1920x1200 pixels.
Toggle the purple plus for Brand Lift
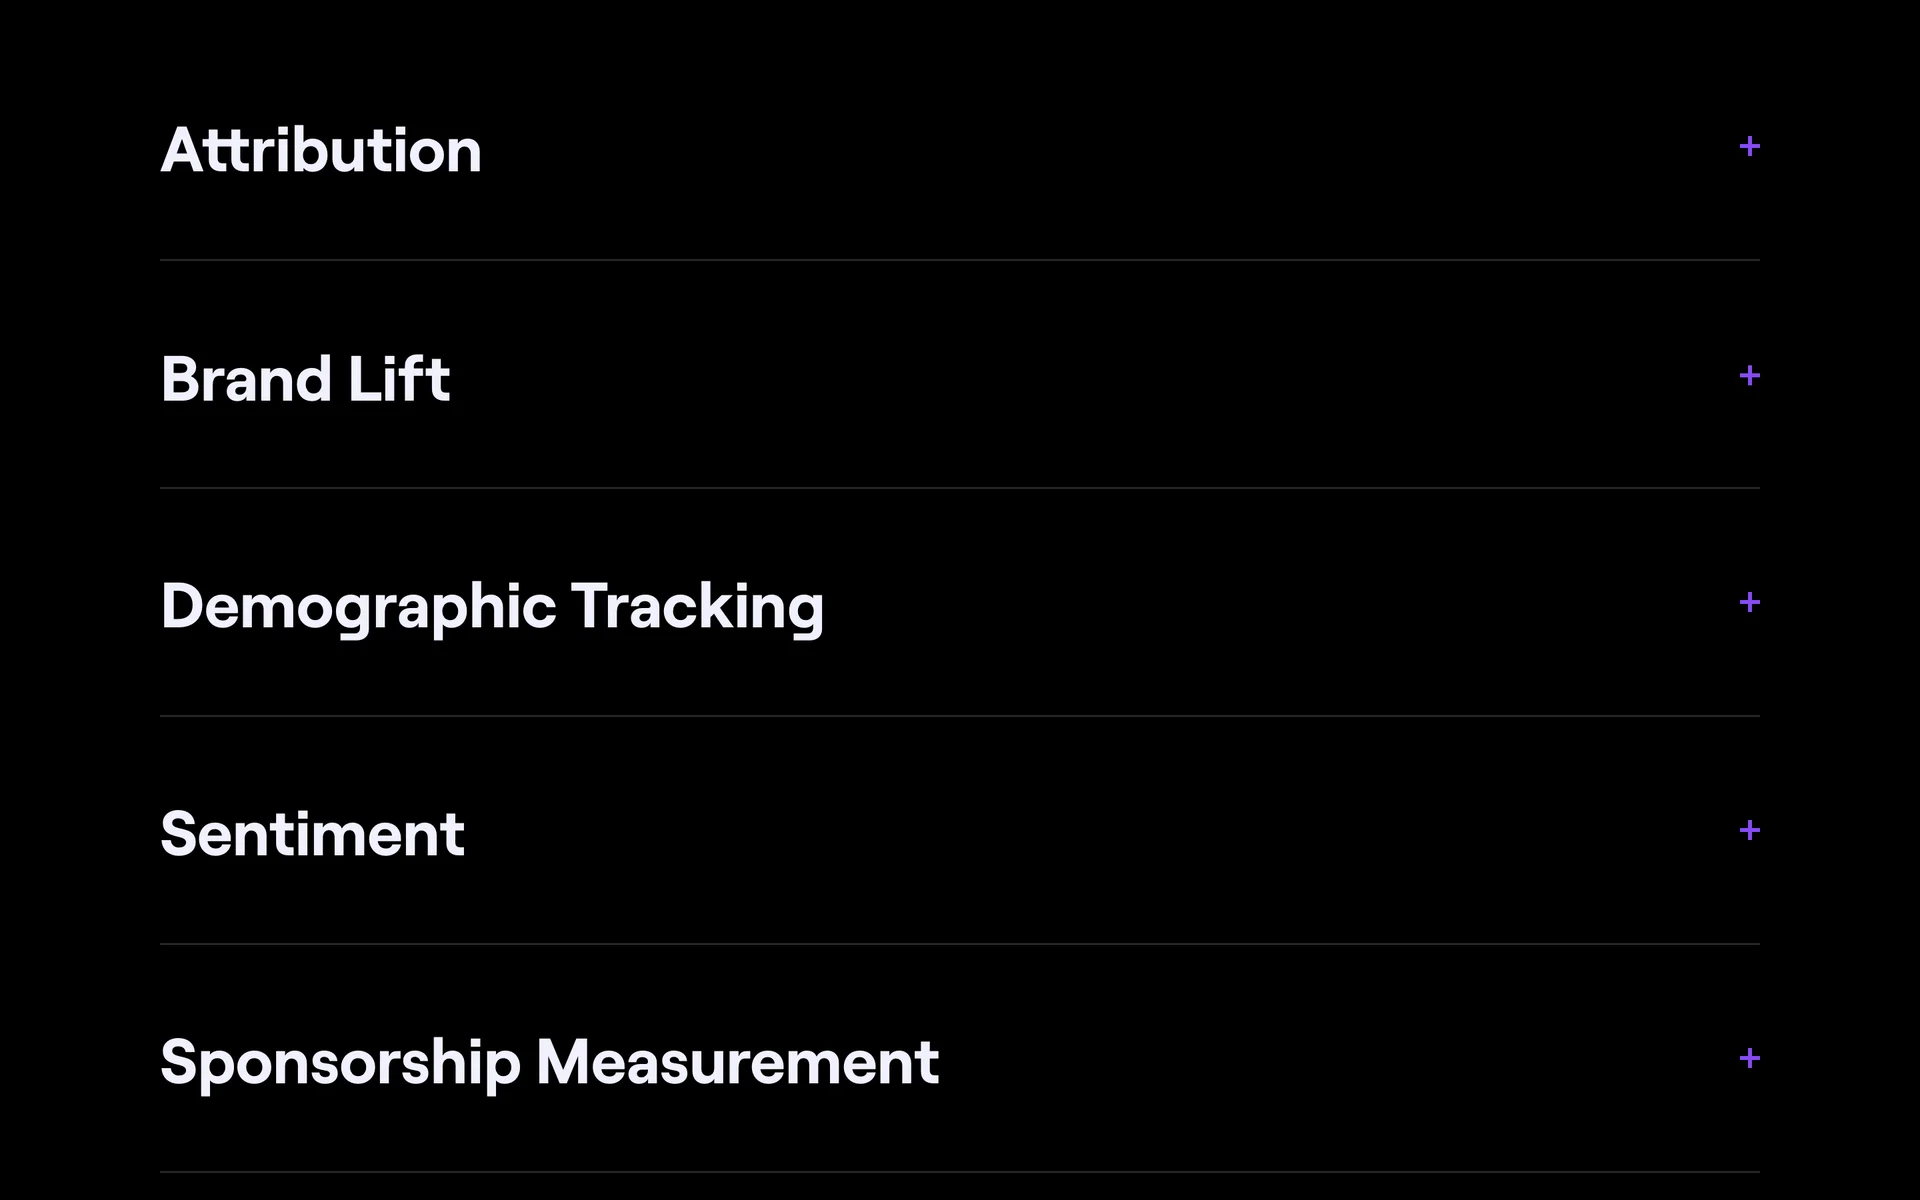pos(1749,376)
